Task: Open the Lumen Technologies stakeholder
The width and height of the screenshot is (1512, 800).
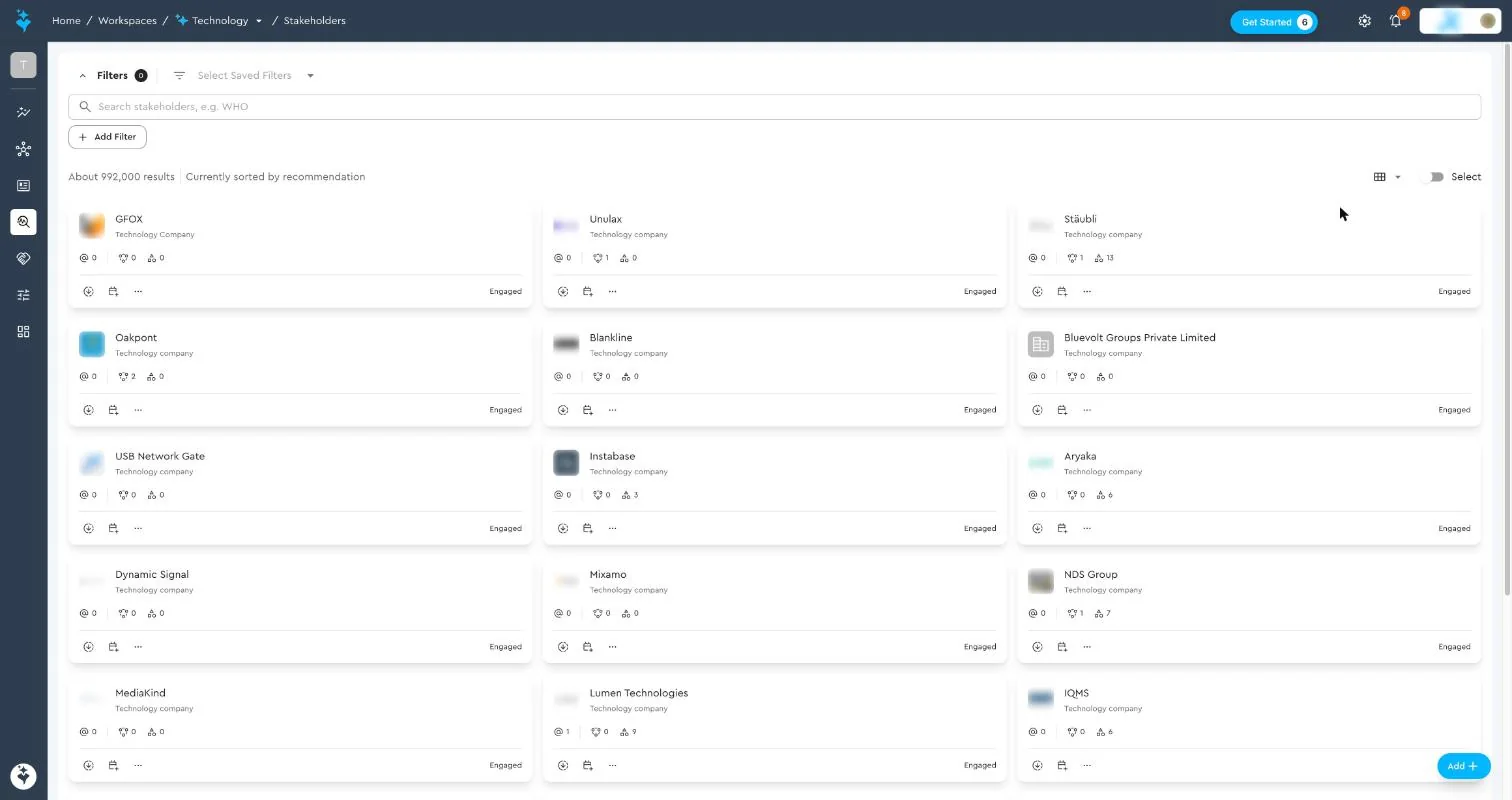Action: coord(638,693)
